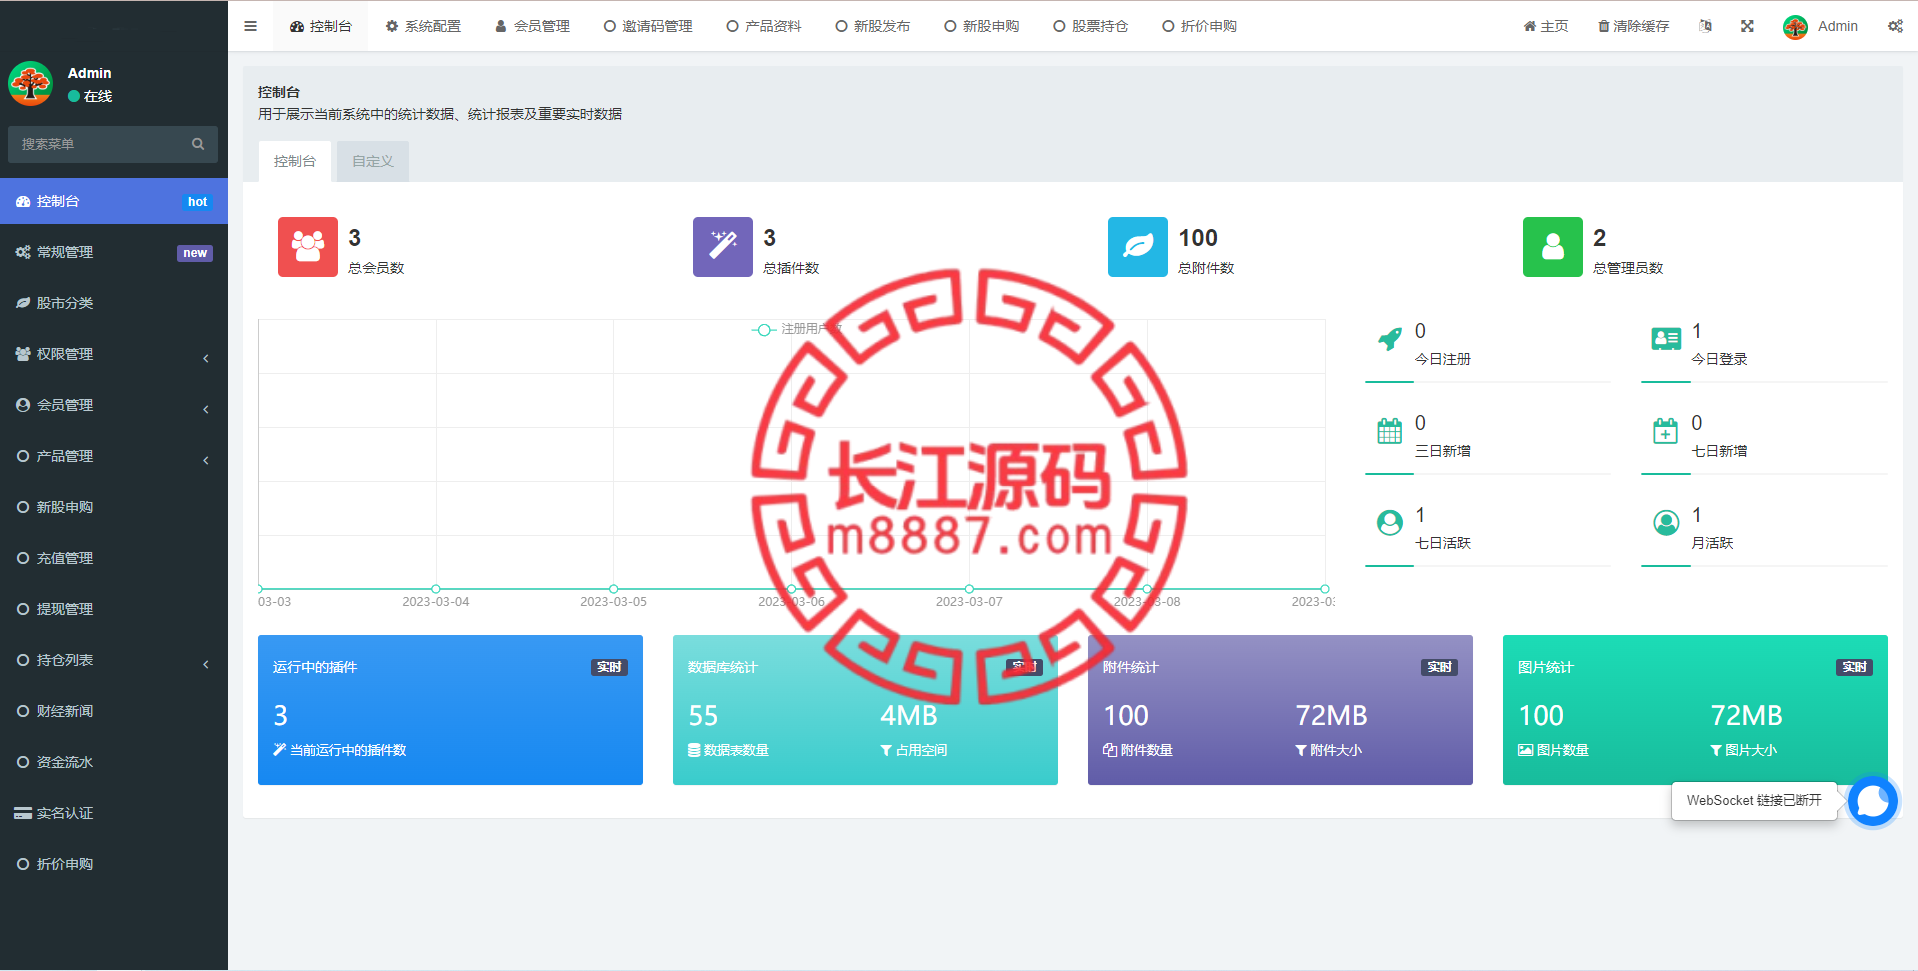Open 提现管理 in the sidebar
Viewport: 1918px width, 971px height.
[x=114, y=609]
